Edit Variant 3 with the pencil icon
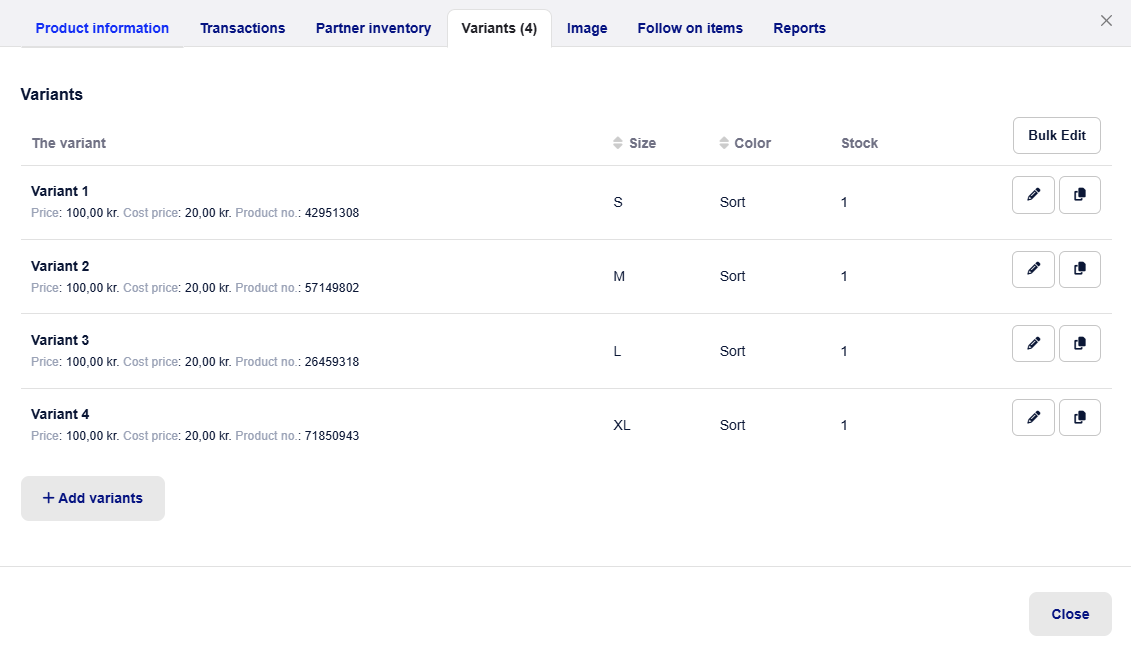Viewport: 1131px width, 656px height. (x=1033, y=344)
